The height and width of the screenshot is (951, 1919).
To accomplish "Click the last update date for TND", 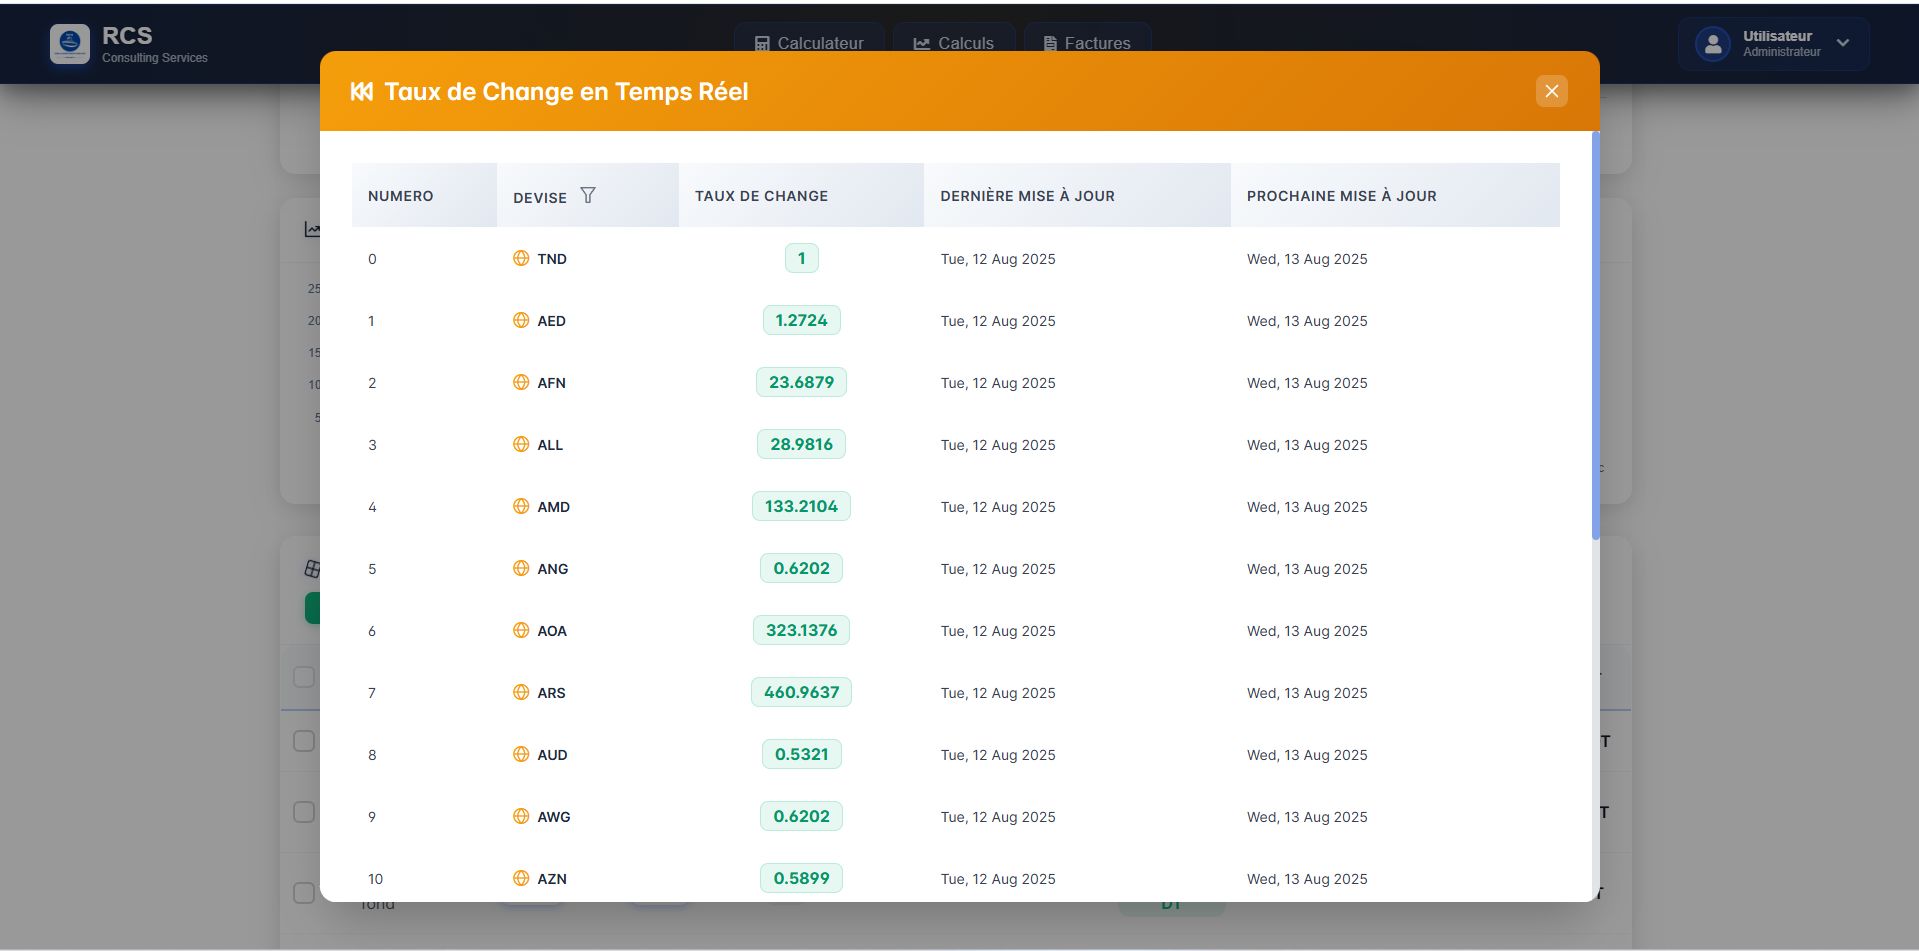I will (998, 259).
